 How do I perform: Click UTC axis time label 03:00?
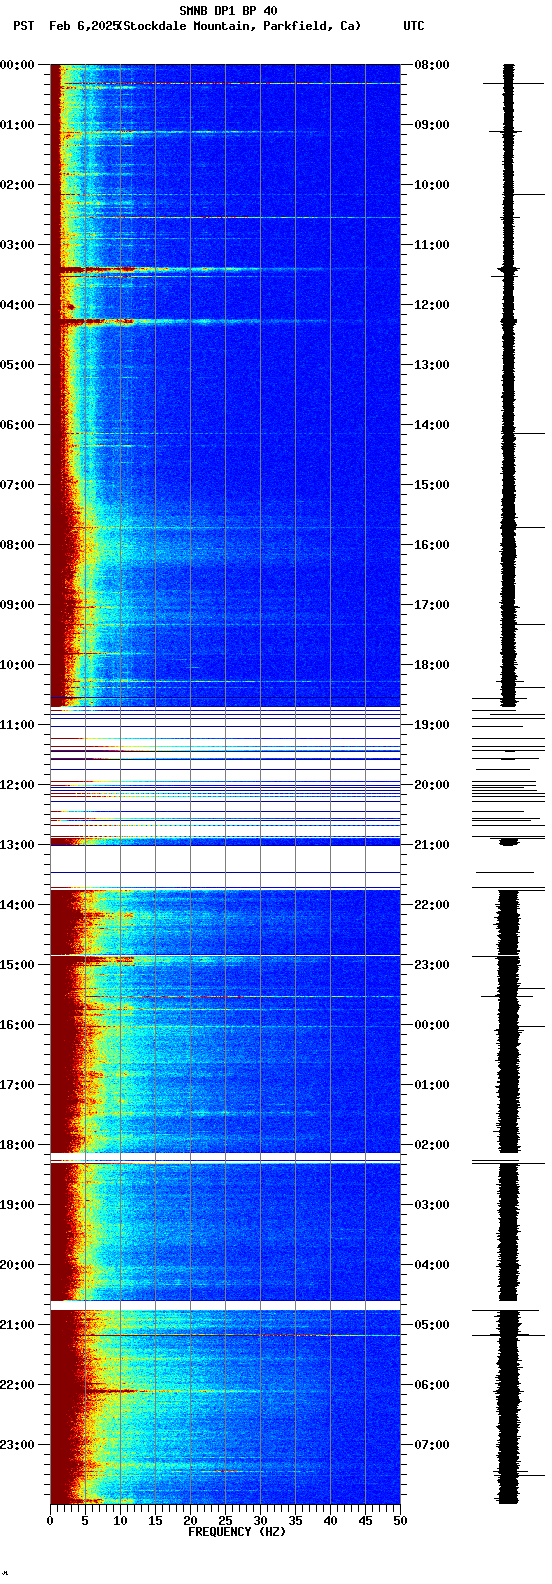point(432,1205)
